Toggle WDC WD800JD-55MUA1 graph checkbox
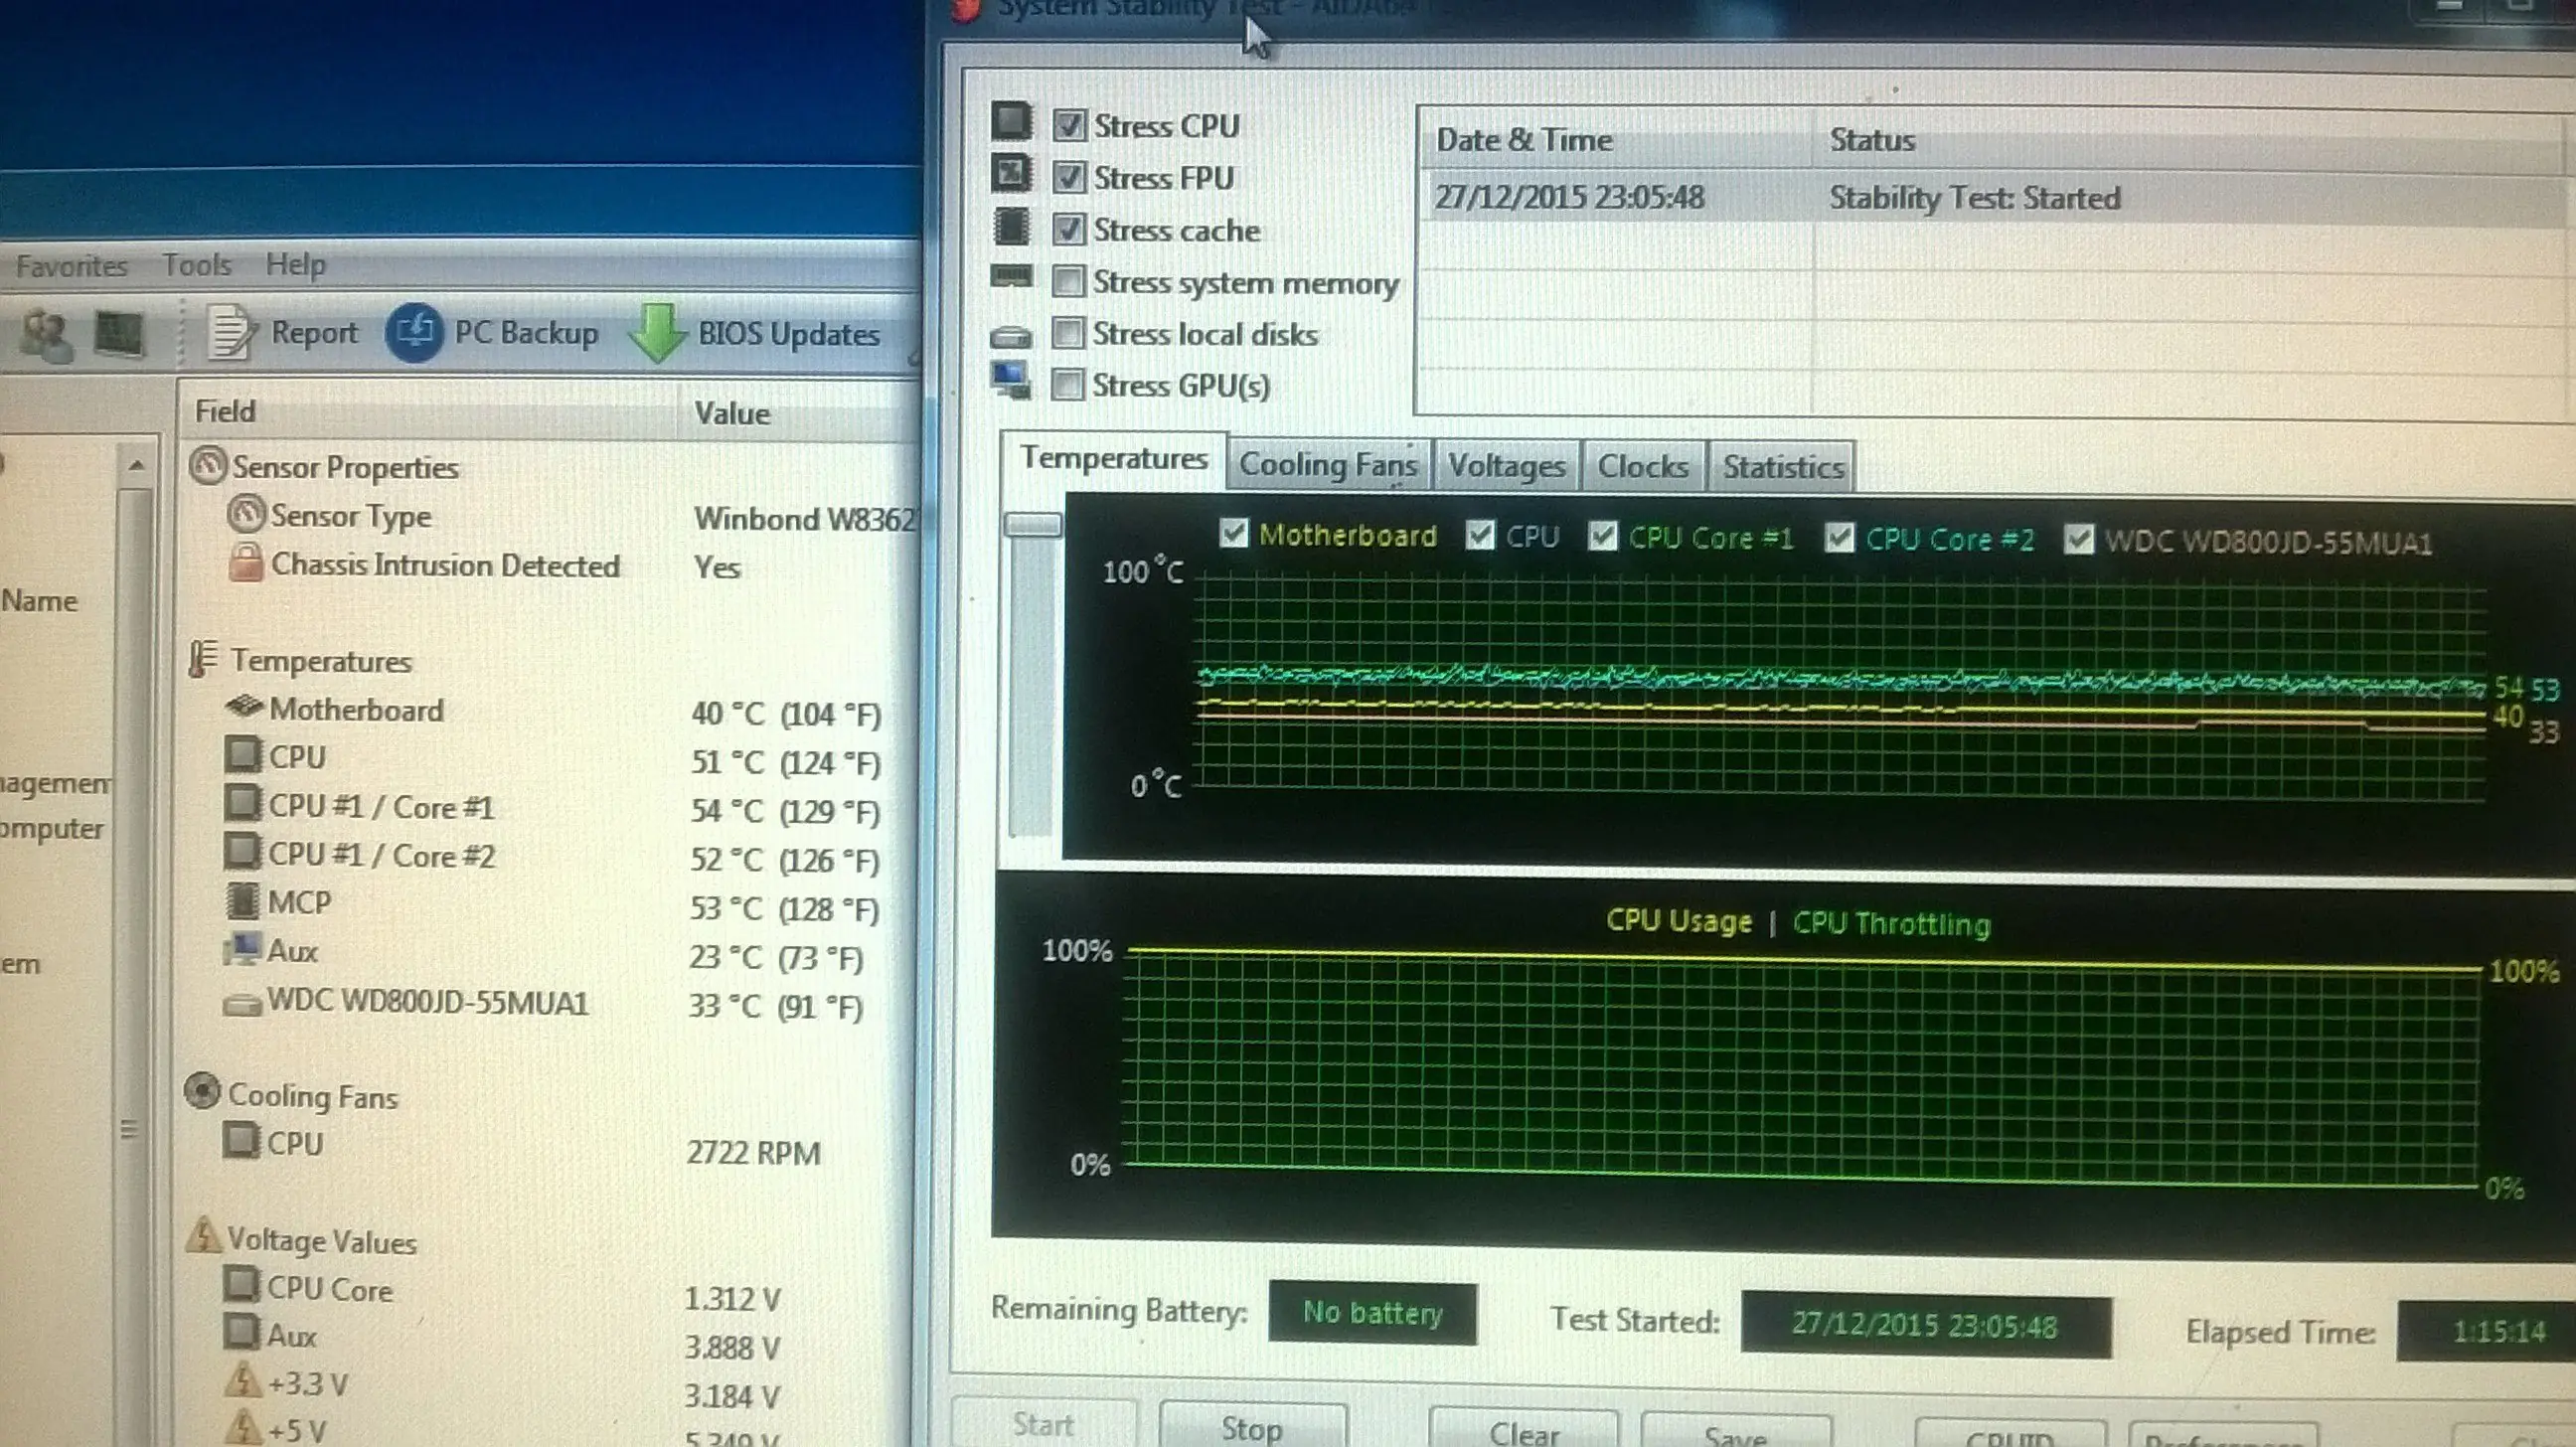2576x1447 pixels. tap(2079, 540)
